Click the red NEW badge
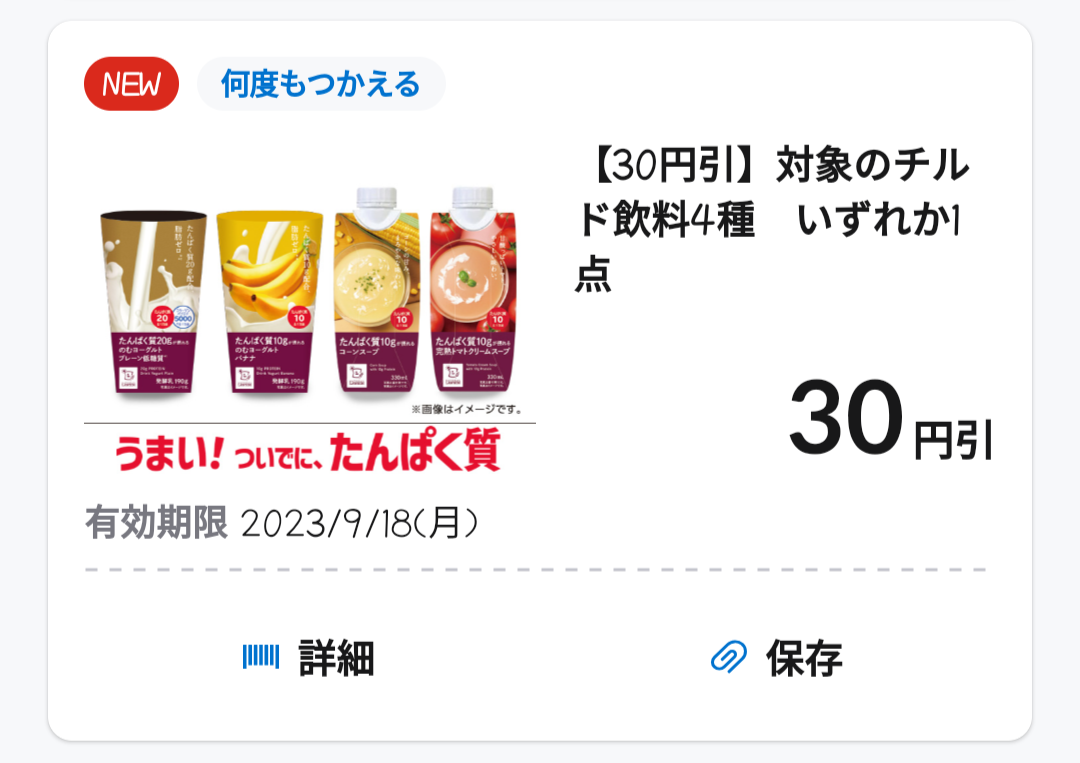 [132, 84]
